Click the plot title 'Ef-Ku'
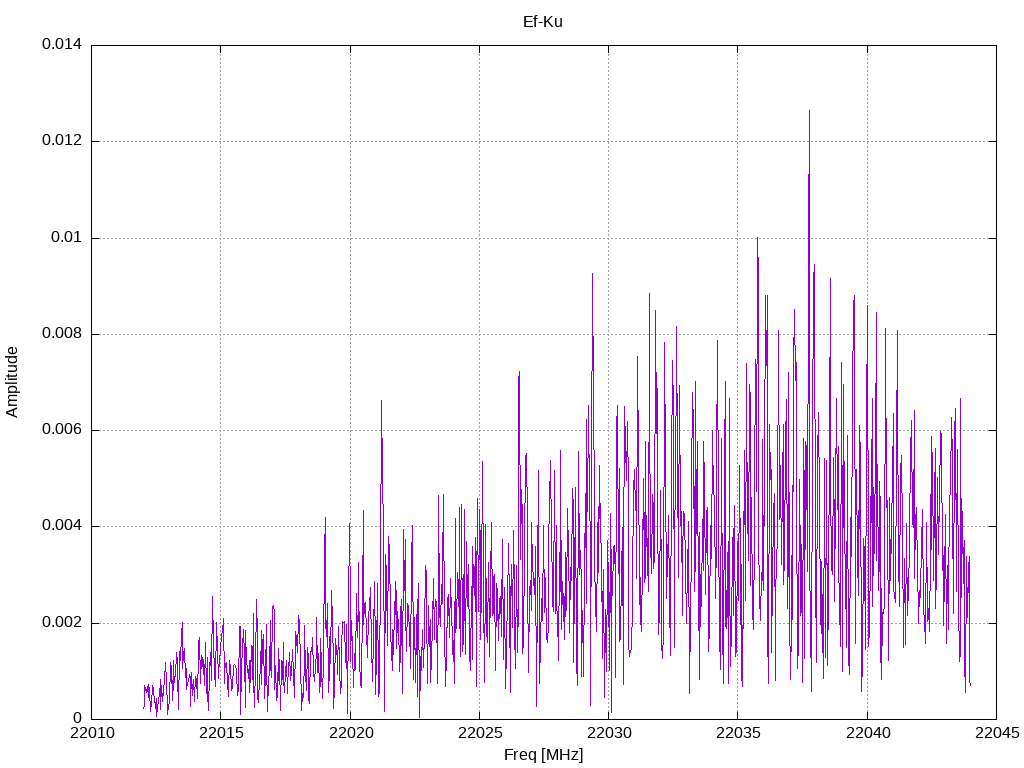The width and height of the screenshot is (1024, 768). 543,22
